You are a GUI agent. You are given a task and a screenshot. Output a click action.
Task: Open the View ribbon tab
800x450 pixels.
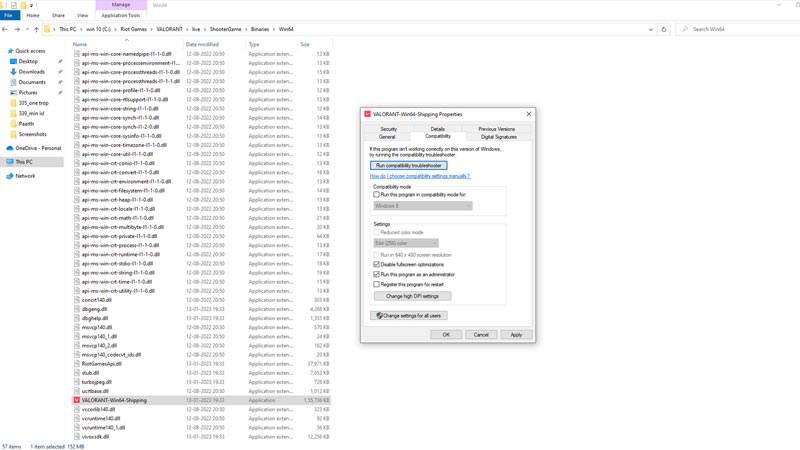82,15
